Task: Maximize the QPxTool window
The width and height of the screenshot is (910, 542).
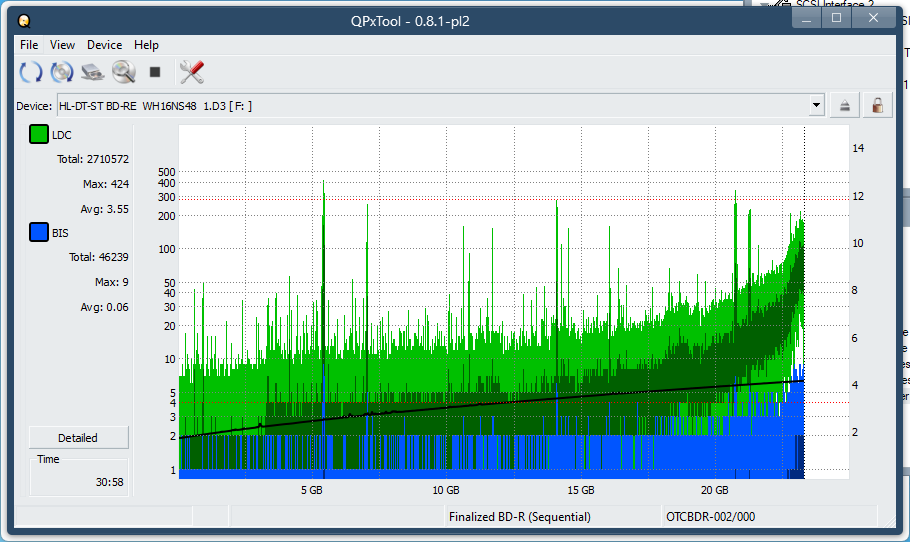Action: pos(836,19)
